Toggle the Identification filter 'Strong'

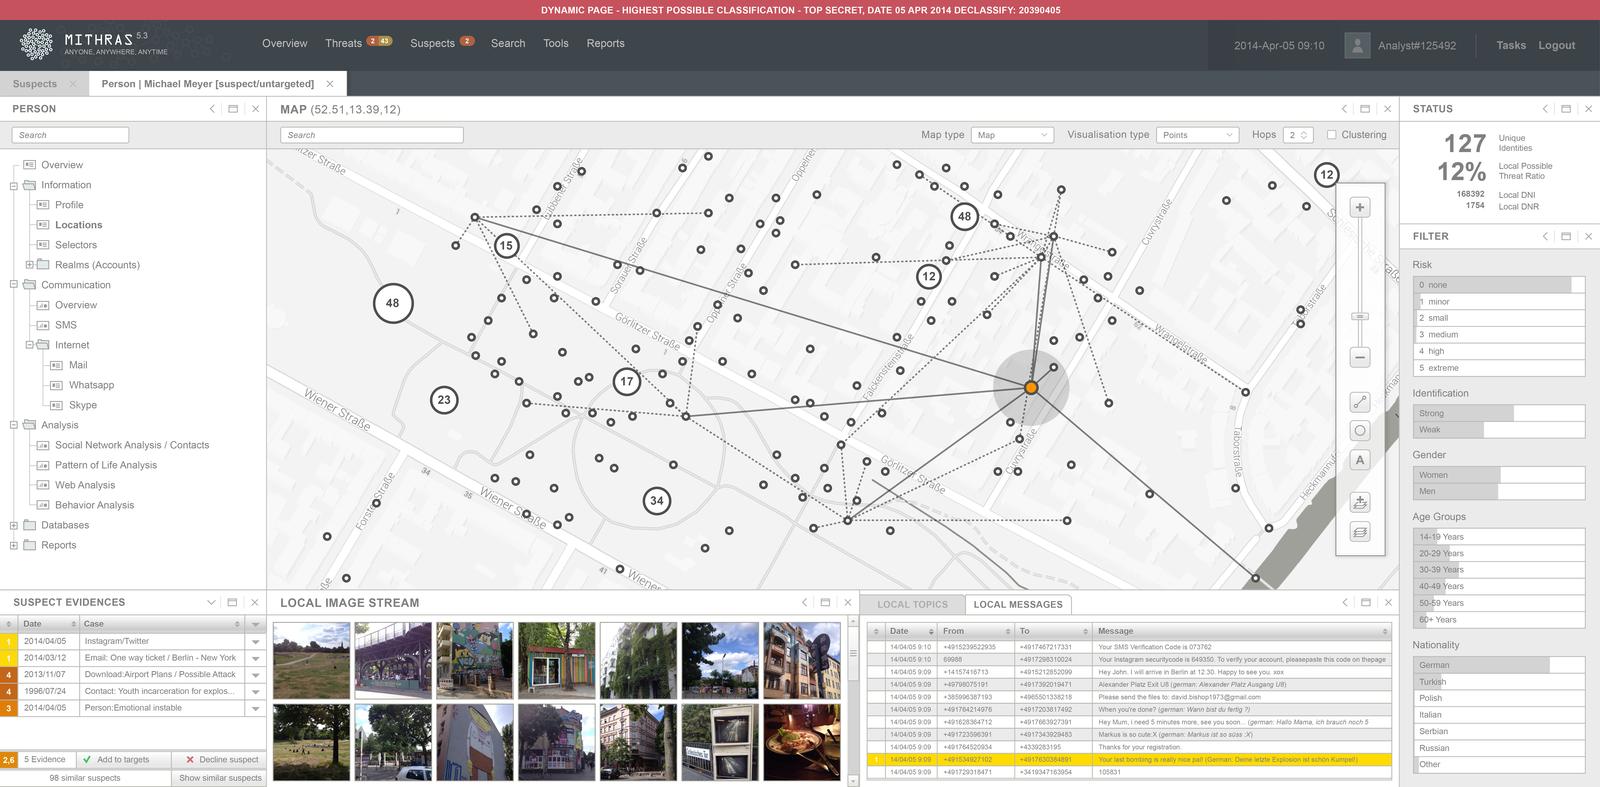pos(1499,413)
